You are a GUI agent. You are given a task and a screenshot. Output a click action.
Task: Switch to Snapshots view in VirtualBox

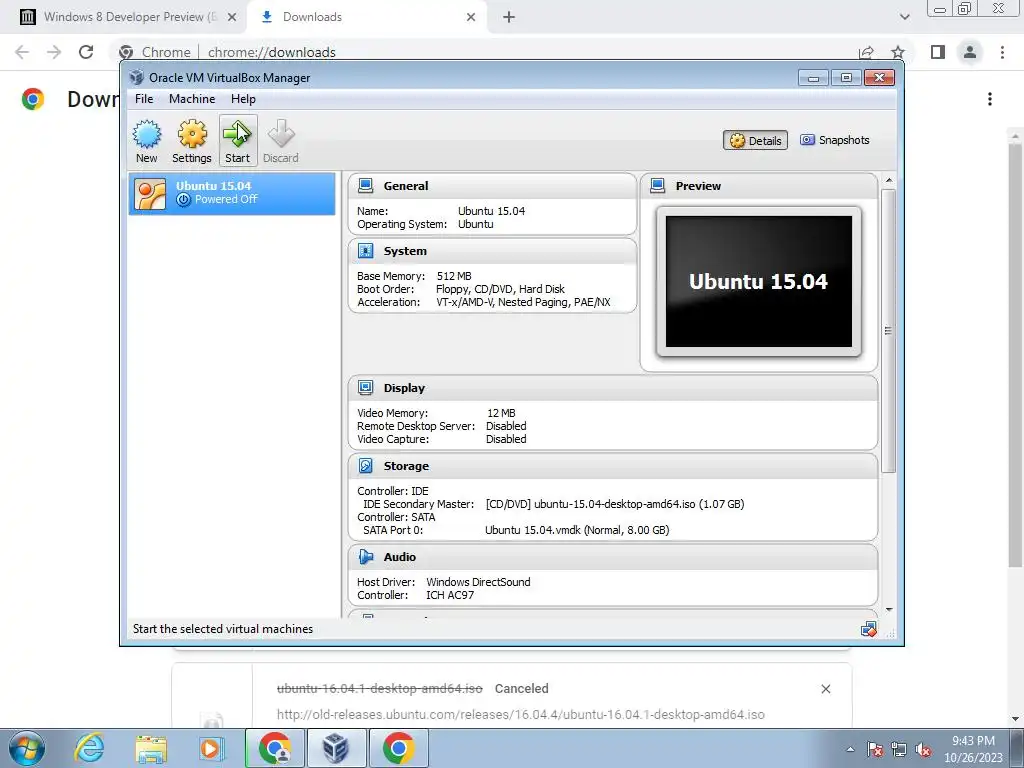(x=835, y=140)
